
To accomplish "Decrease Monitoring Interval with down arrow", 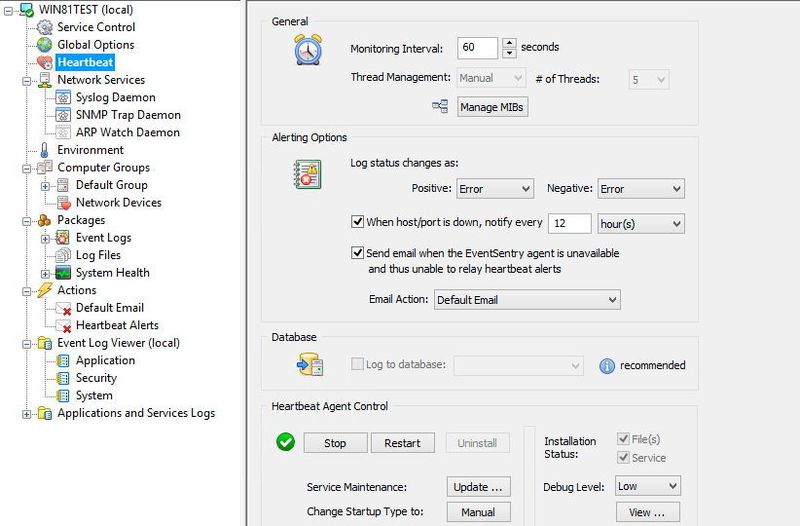I will click(x=509, y=53).
